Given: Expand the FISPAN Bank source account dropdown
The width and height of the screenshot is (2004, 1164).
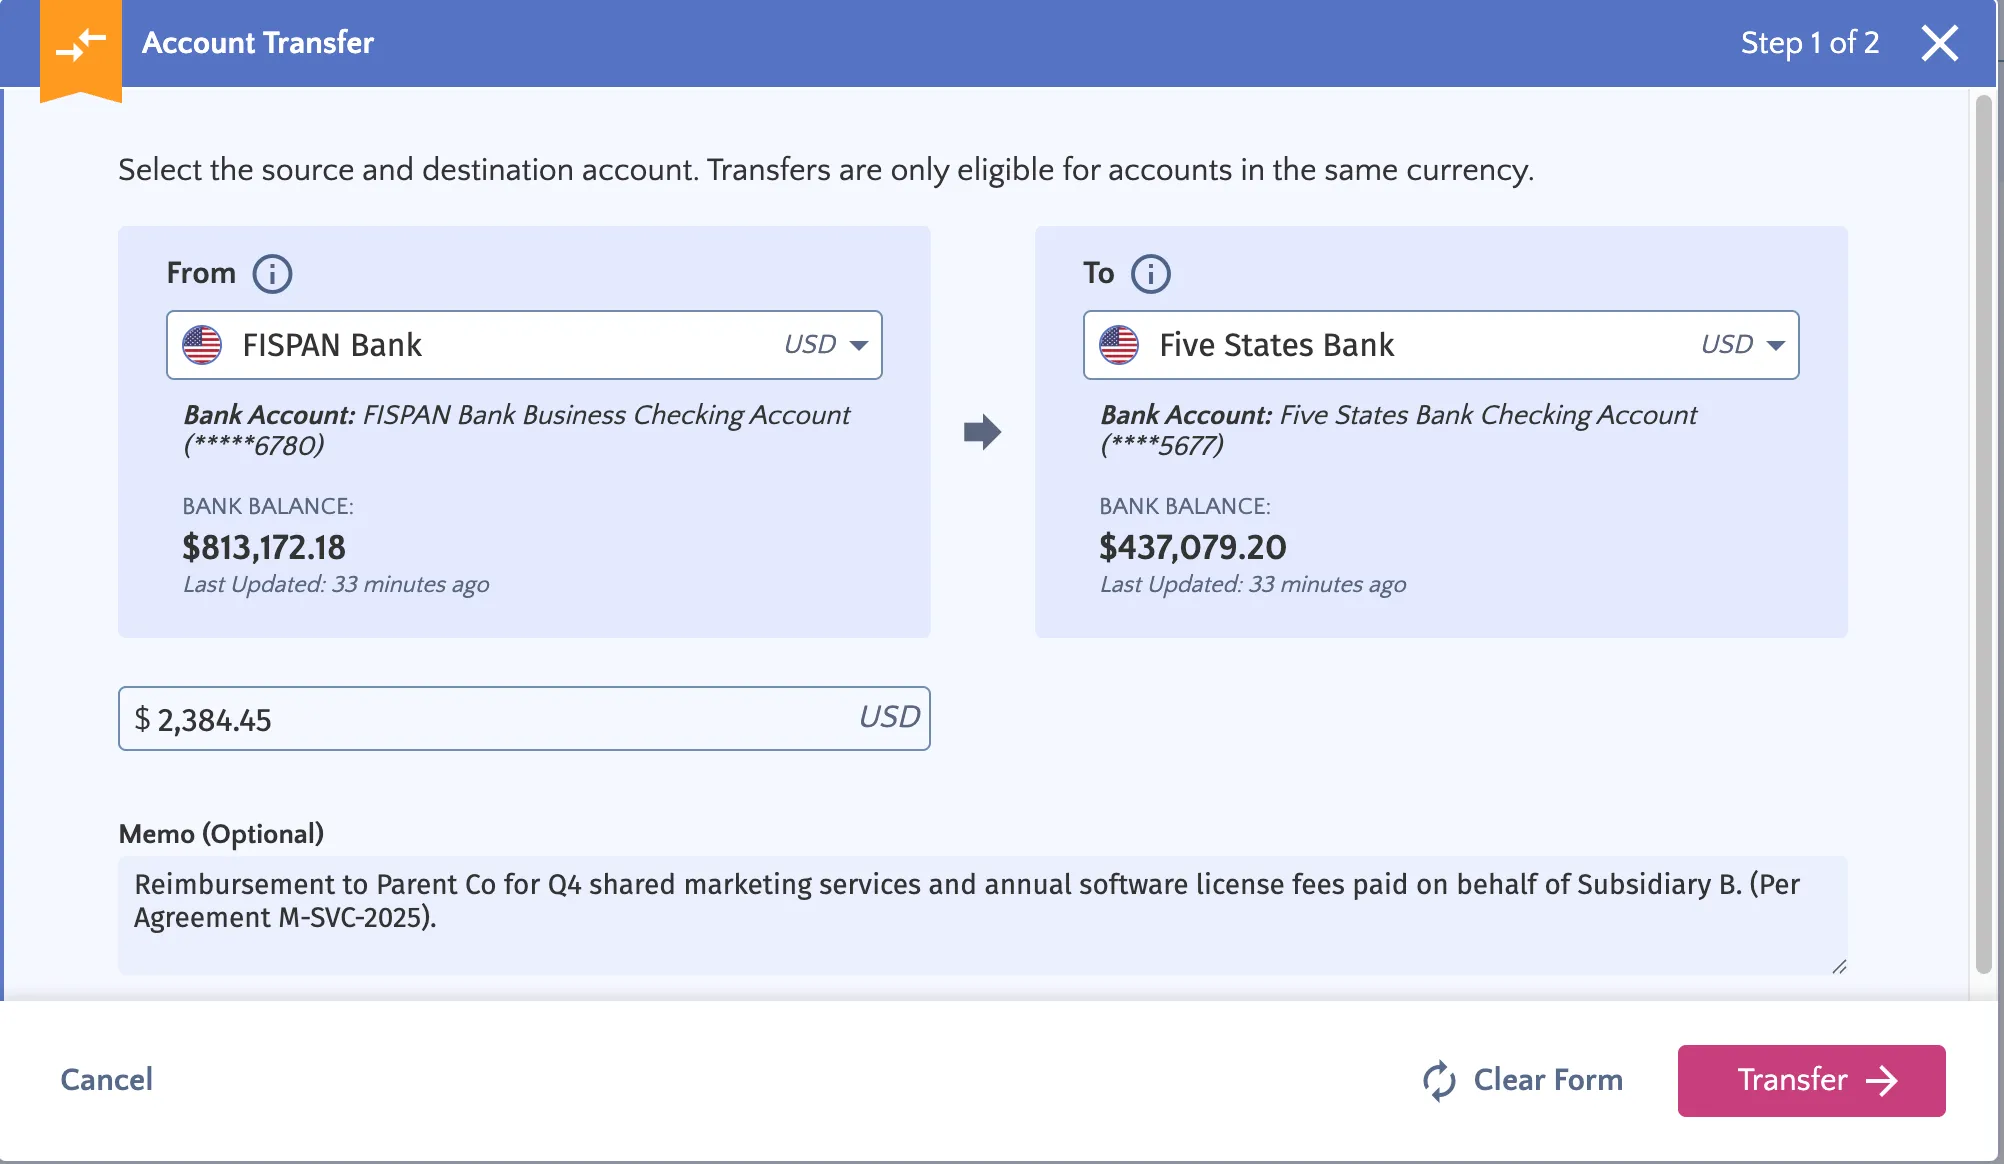Looking at the screenshot, I should (524, 345).
